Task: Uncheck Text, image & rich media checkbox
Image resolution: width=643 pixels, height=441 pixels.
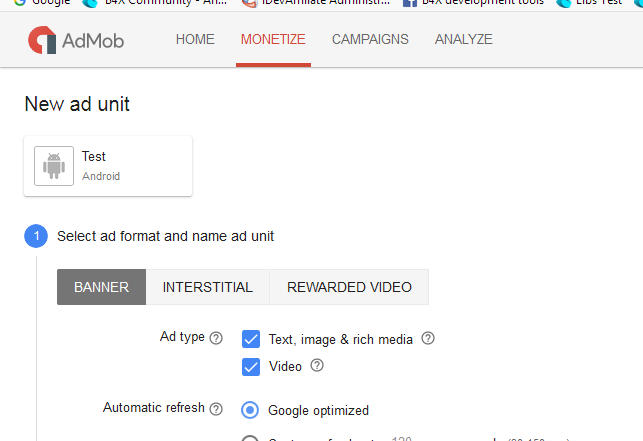Action: [x=251, y=339]
